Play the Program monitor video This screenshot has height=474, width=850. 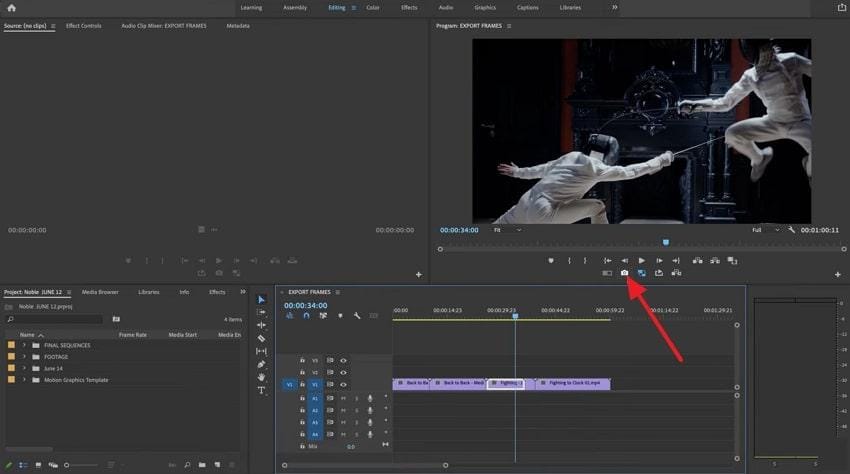pyautogui.click(x=642, y=261)
